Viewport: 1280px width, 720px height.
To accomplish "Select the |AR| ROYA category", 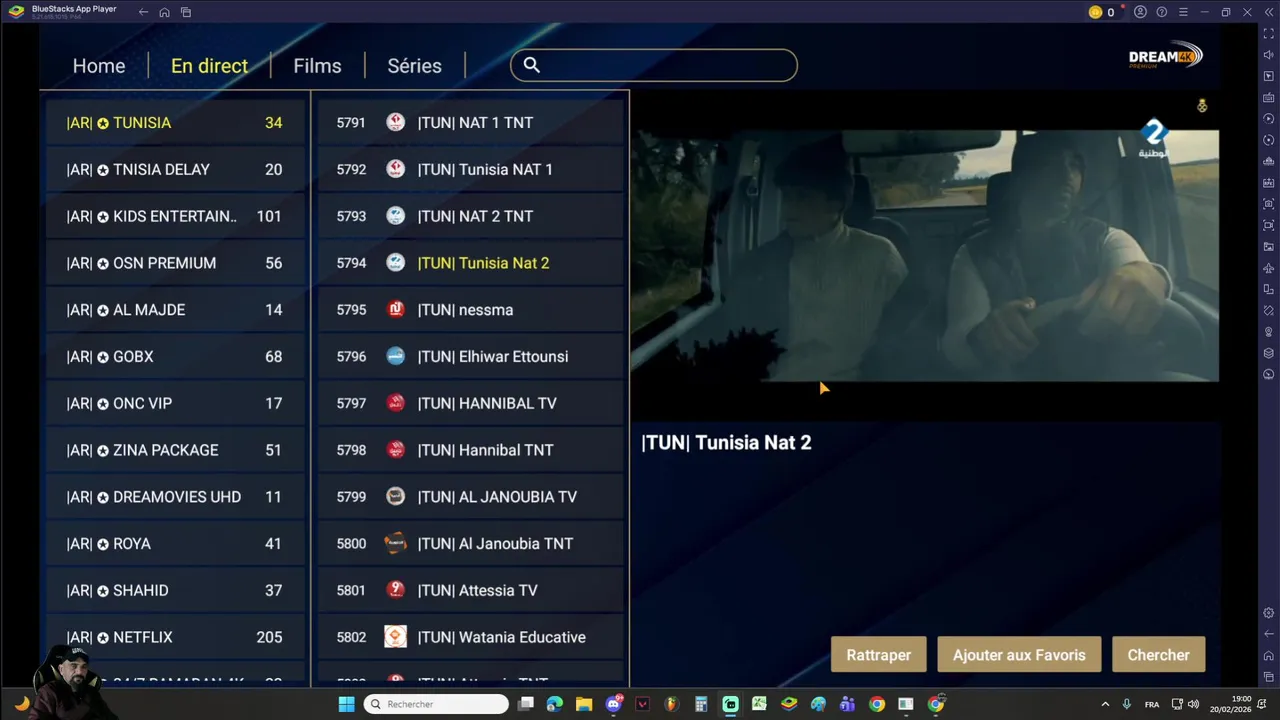I will pyautogui.click(x=175, y=544).
